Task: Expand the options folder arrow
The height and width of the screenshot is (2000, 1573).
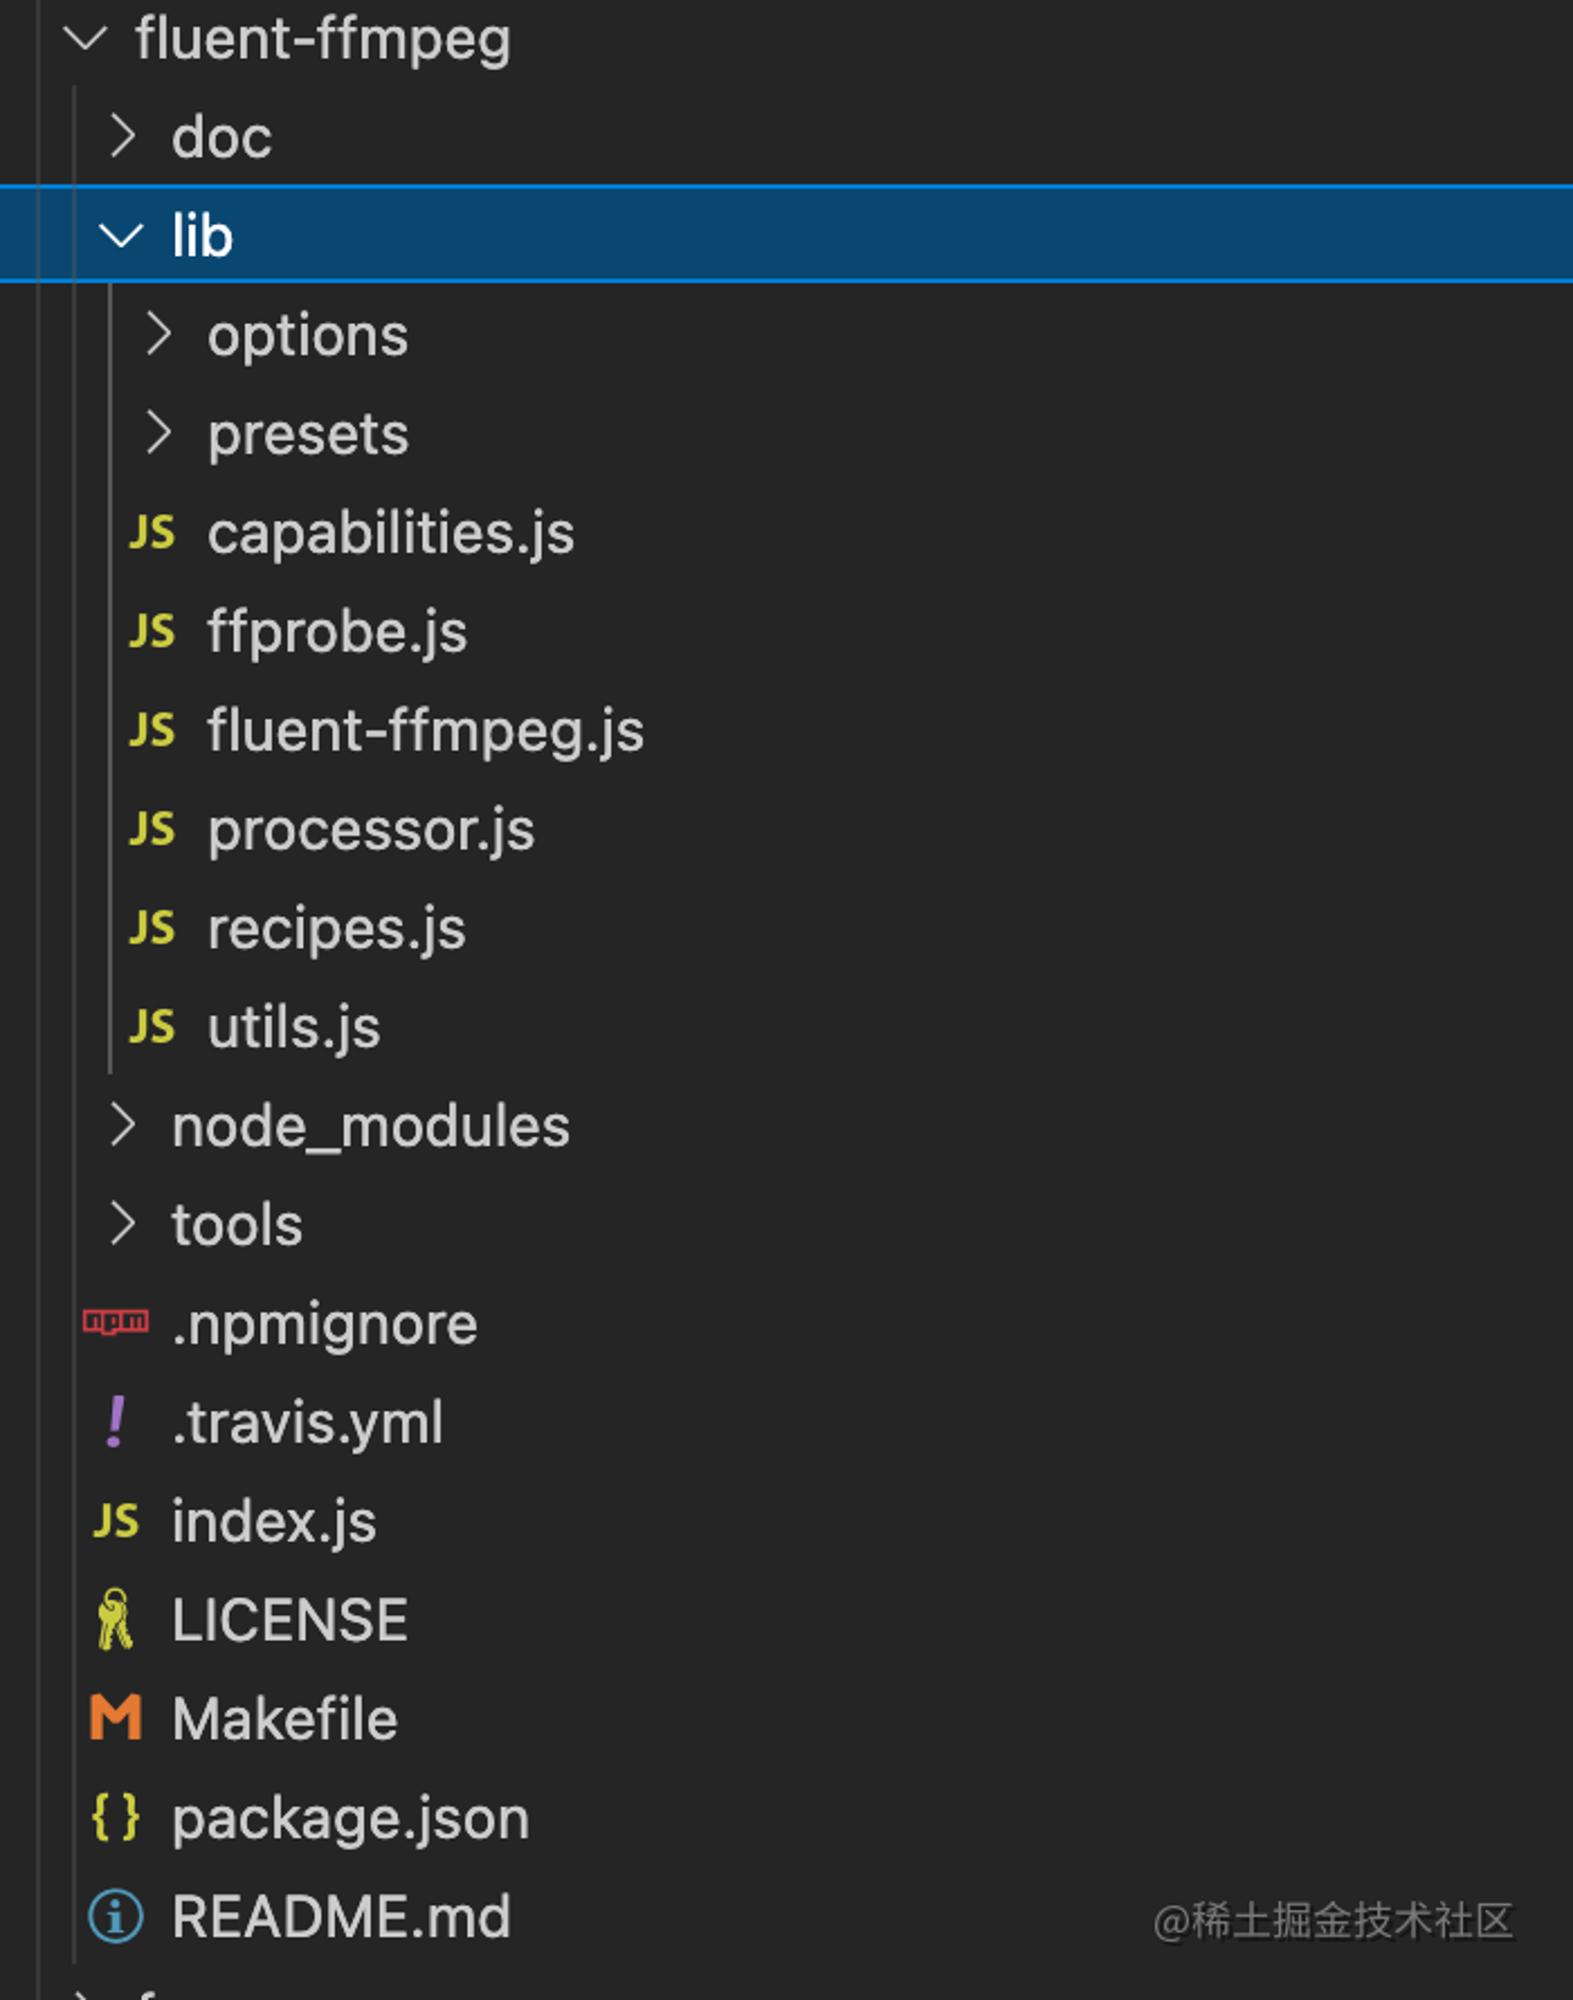Action: [158, 334]
